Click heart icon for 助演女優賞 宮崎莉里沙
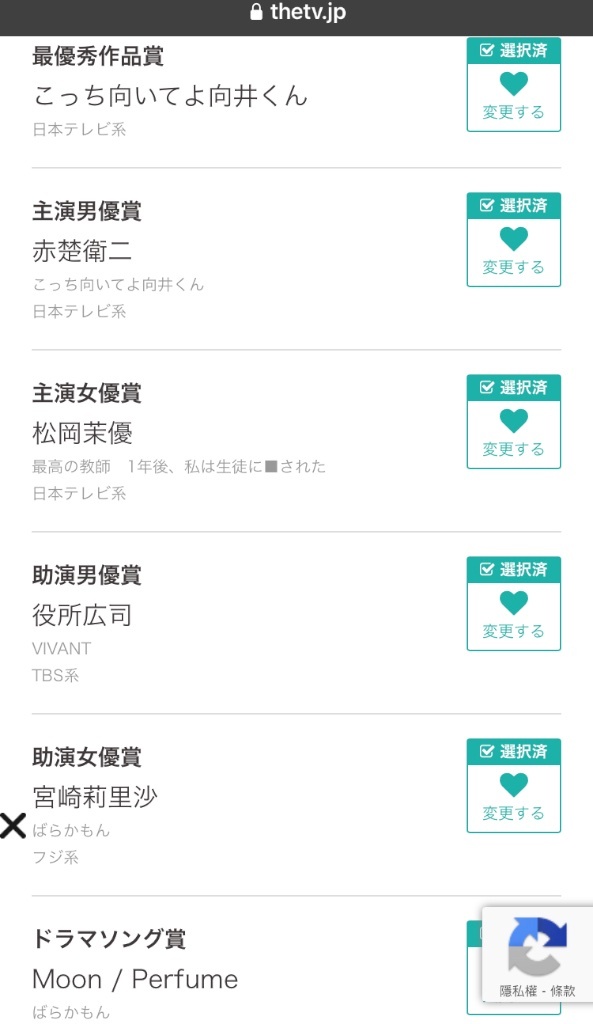Screen dimensions: 593x1024 point(513,785)
